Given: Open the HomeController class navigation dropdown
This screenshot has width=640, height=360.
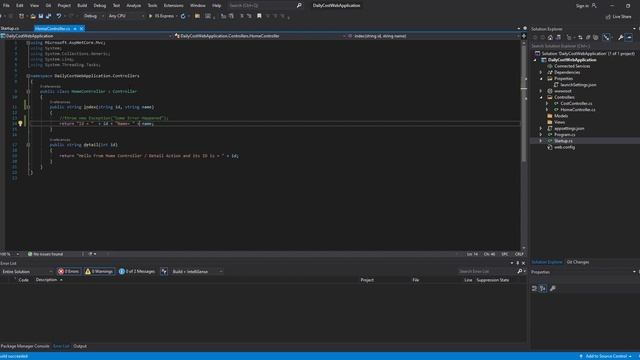Looking at the screenshot, I should click(x=260, y=36).
